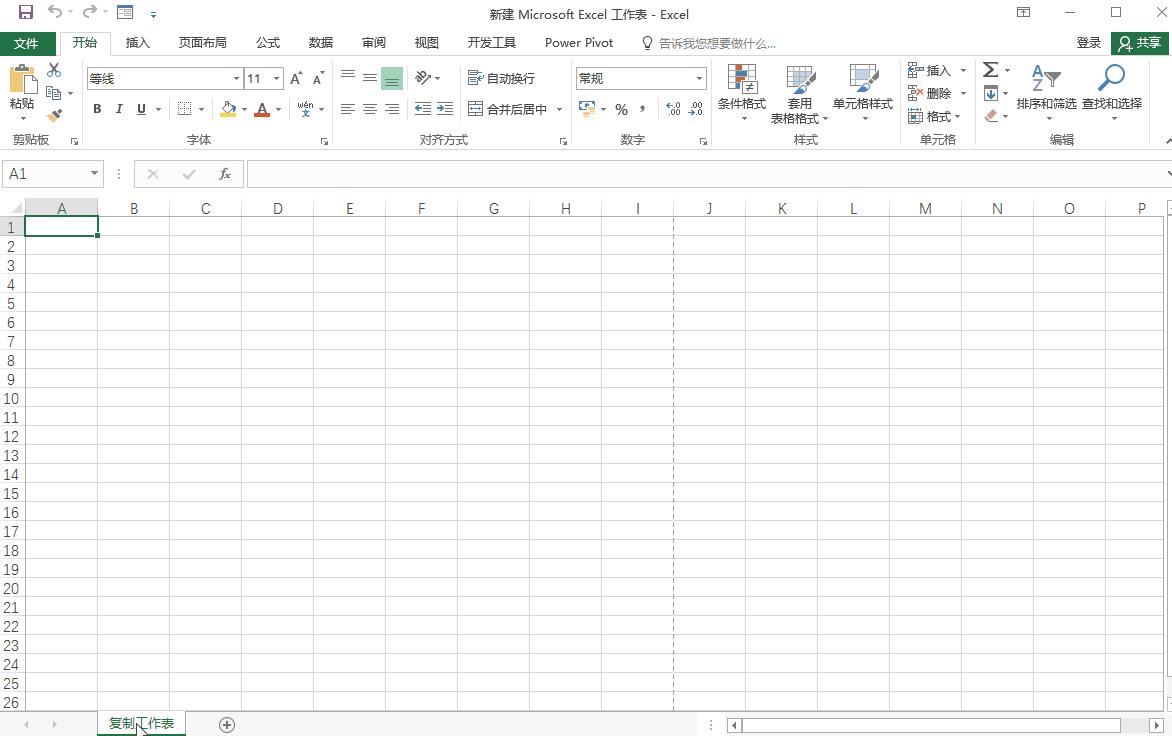Apply percent style
This screenshot has width=1172, height=736.
(x=621, y=109)
